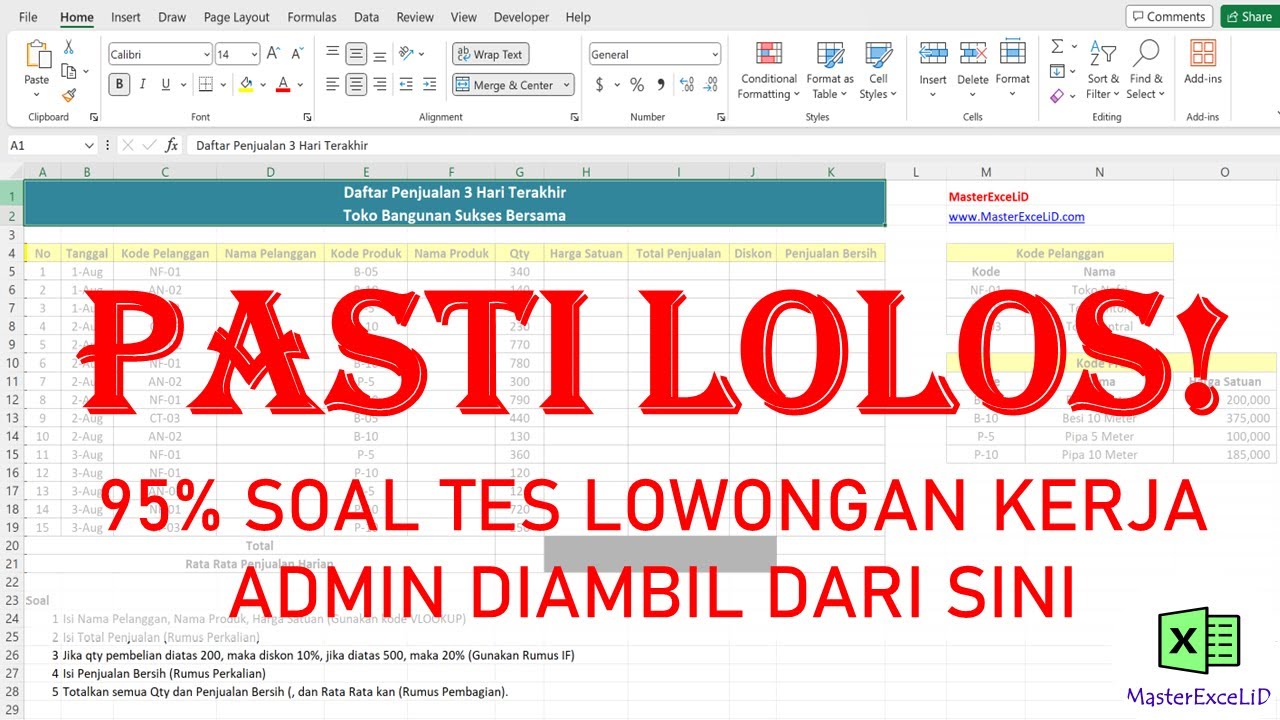Apply the yellow Fill Color
This screenshot has width=1280, height=720.
click(246, 85)
